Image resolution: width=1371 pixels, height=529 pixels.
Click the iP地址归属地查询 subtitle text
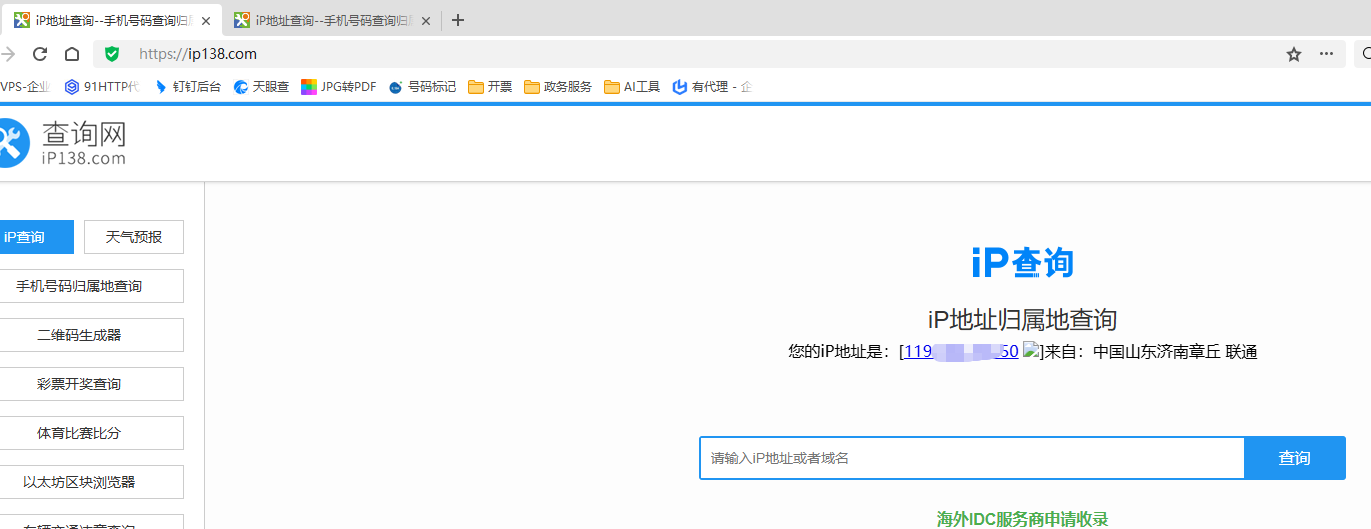[x=1022, y=320]
